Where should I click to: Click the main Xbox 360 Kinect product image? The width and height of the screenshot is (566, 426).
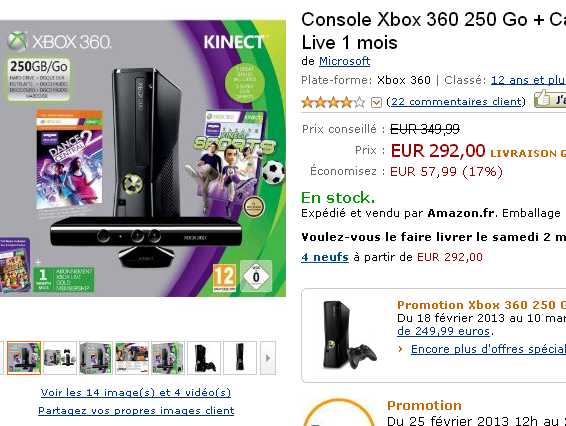tap(143, 158)
